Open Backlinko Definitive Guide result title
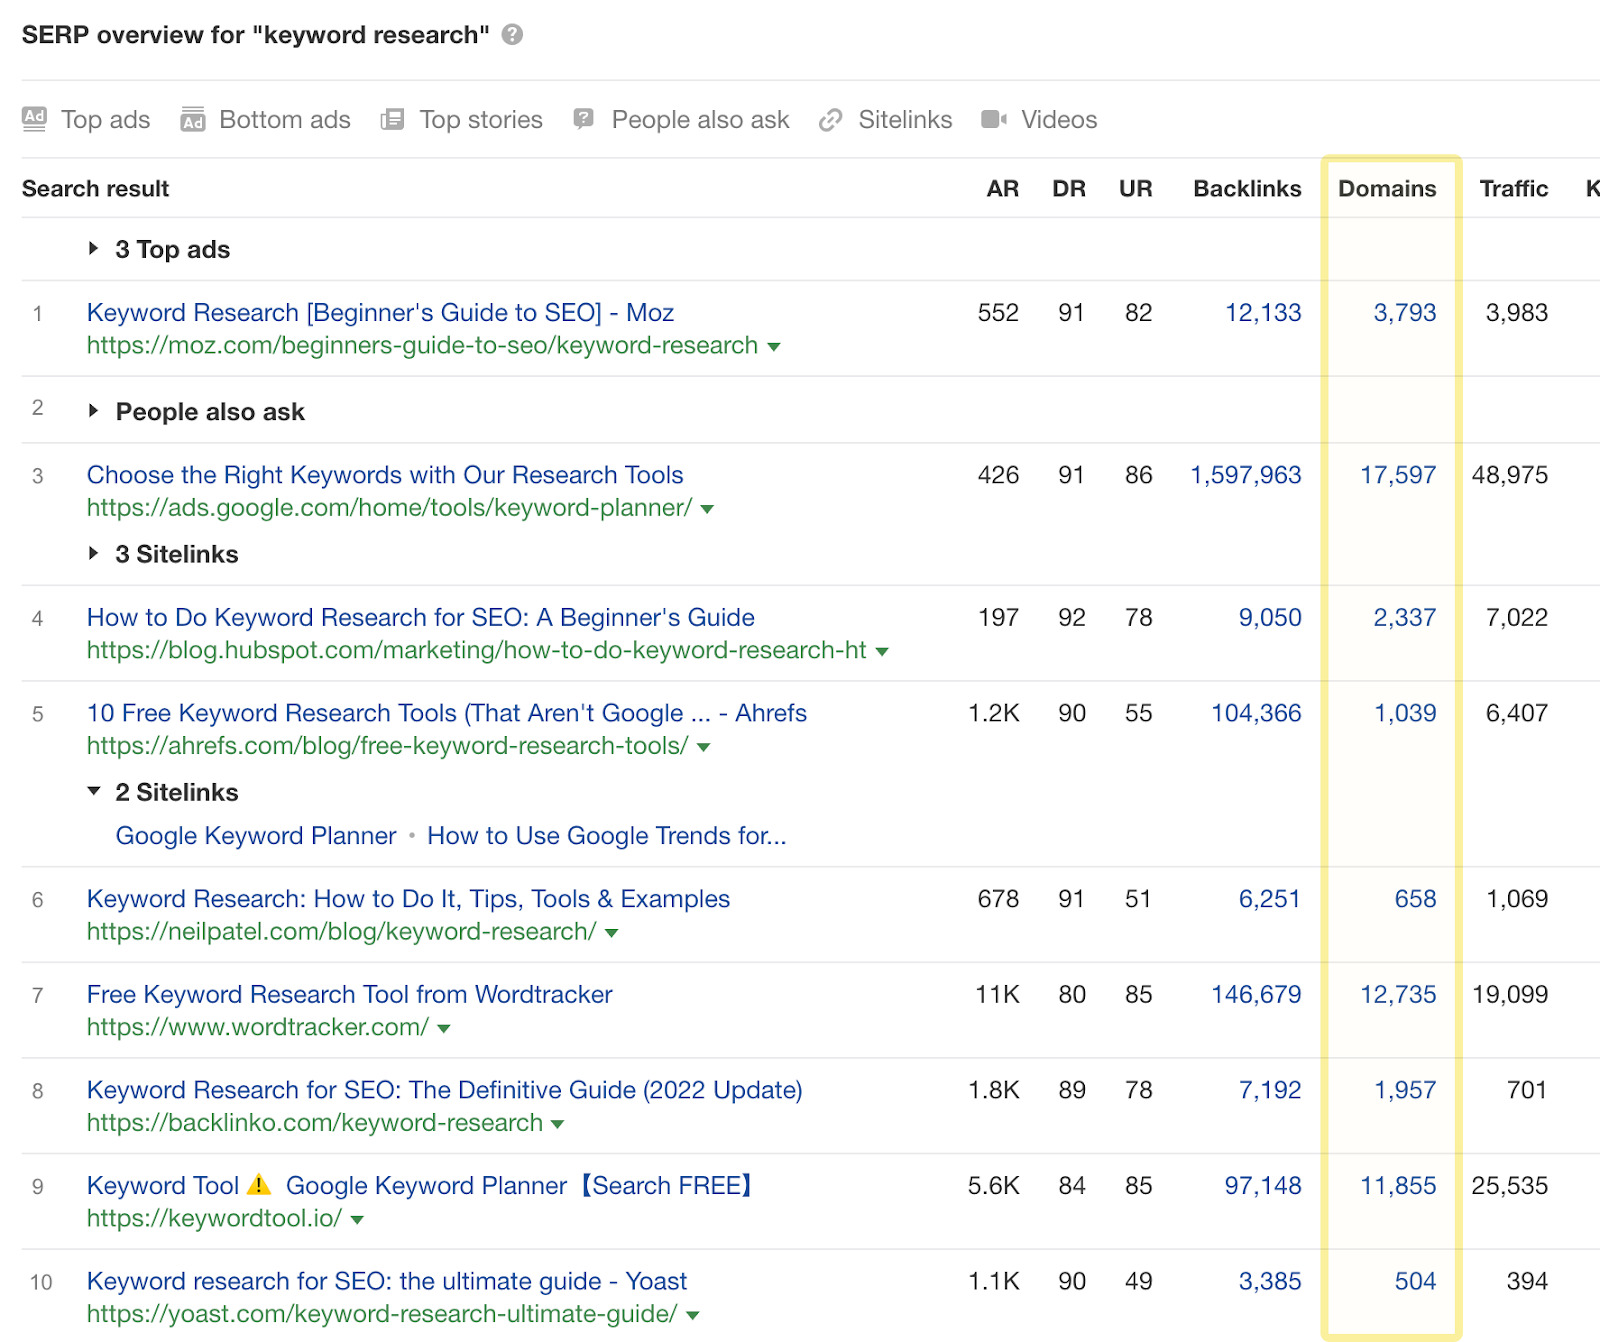 pos(445,1089)
